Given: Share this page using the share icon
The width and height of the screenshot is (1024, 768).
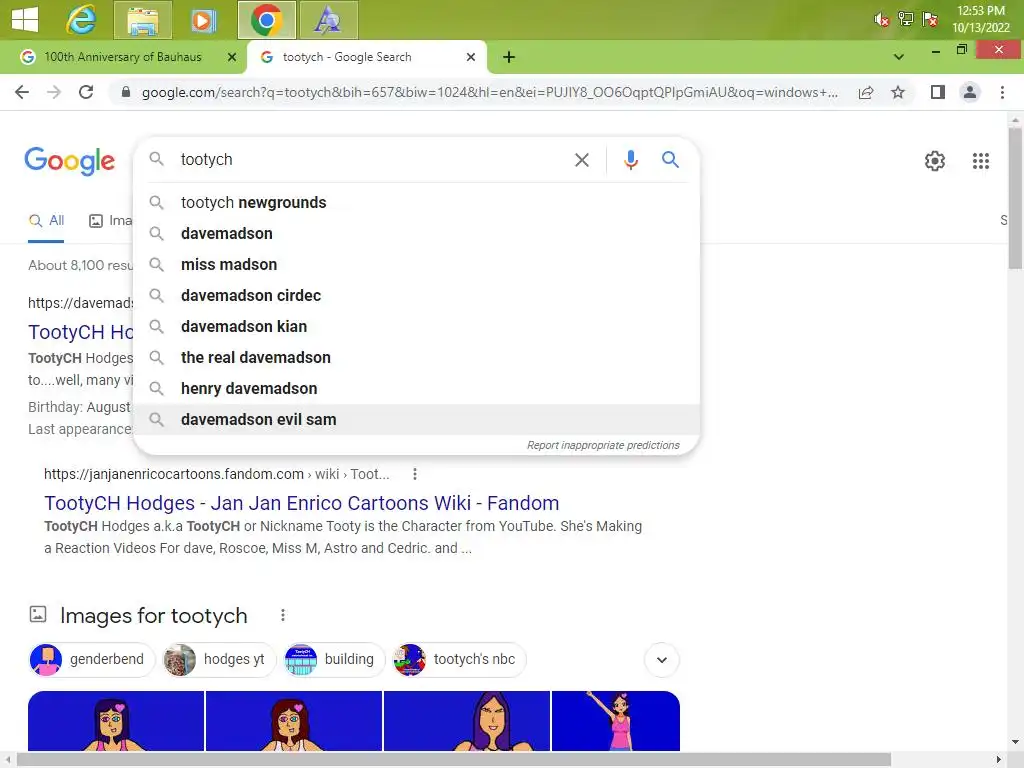Looking at the screenshot, I should [866, 92].
